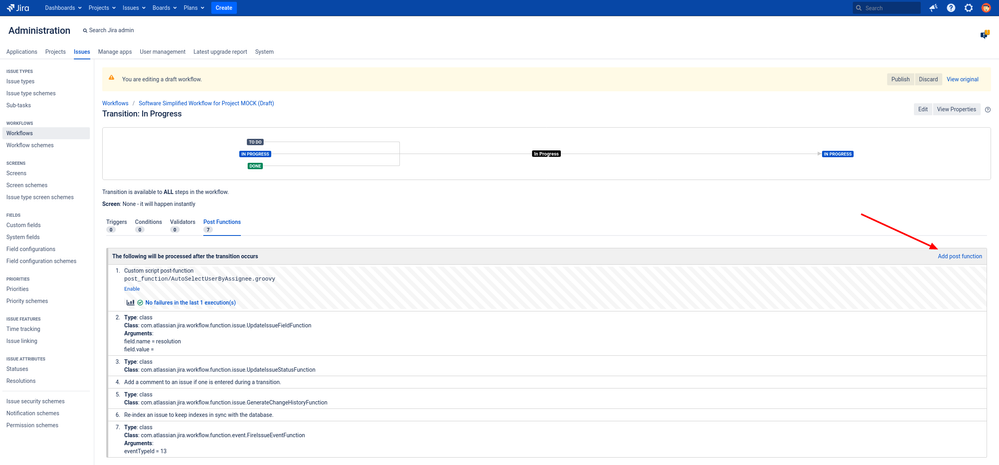
Task: Switch to the System admin tab
Action: point(264,52)
